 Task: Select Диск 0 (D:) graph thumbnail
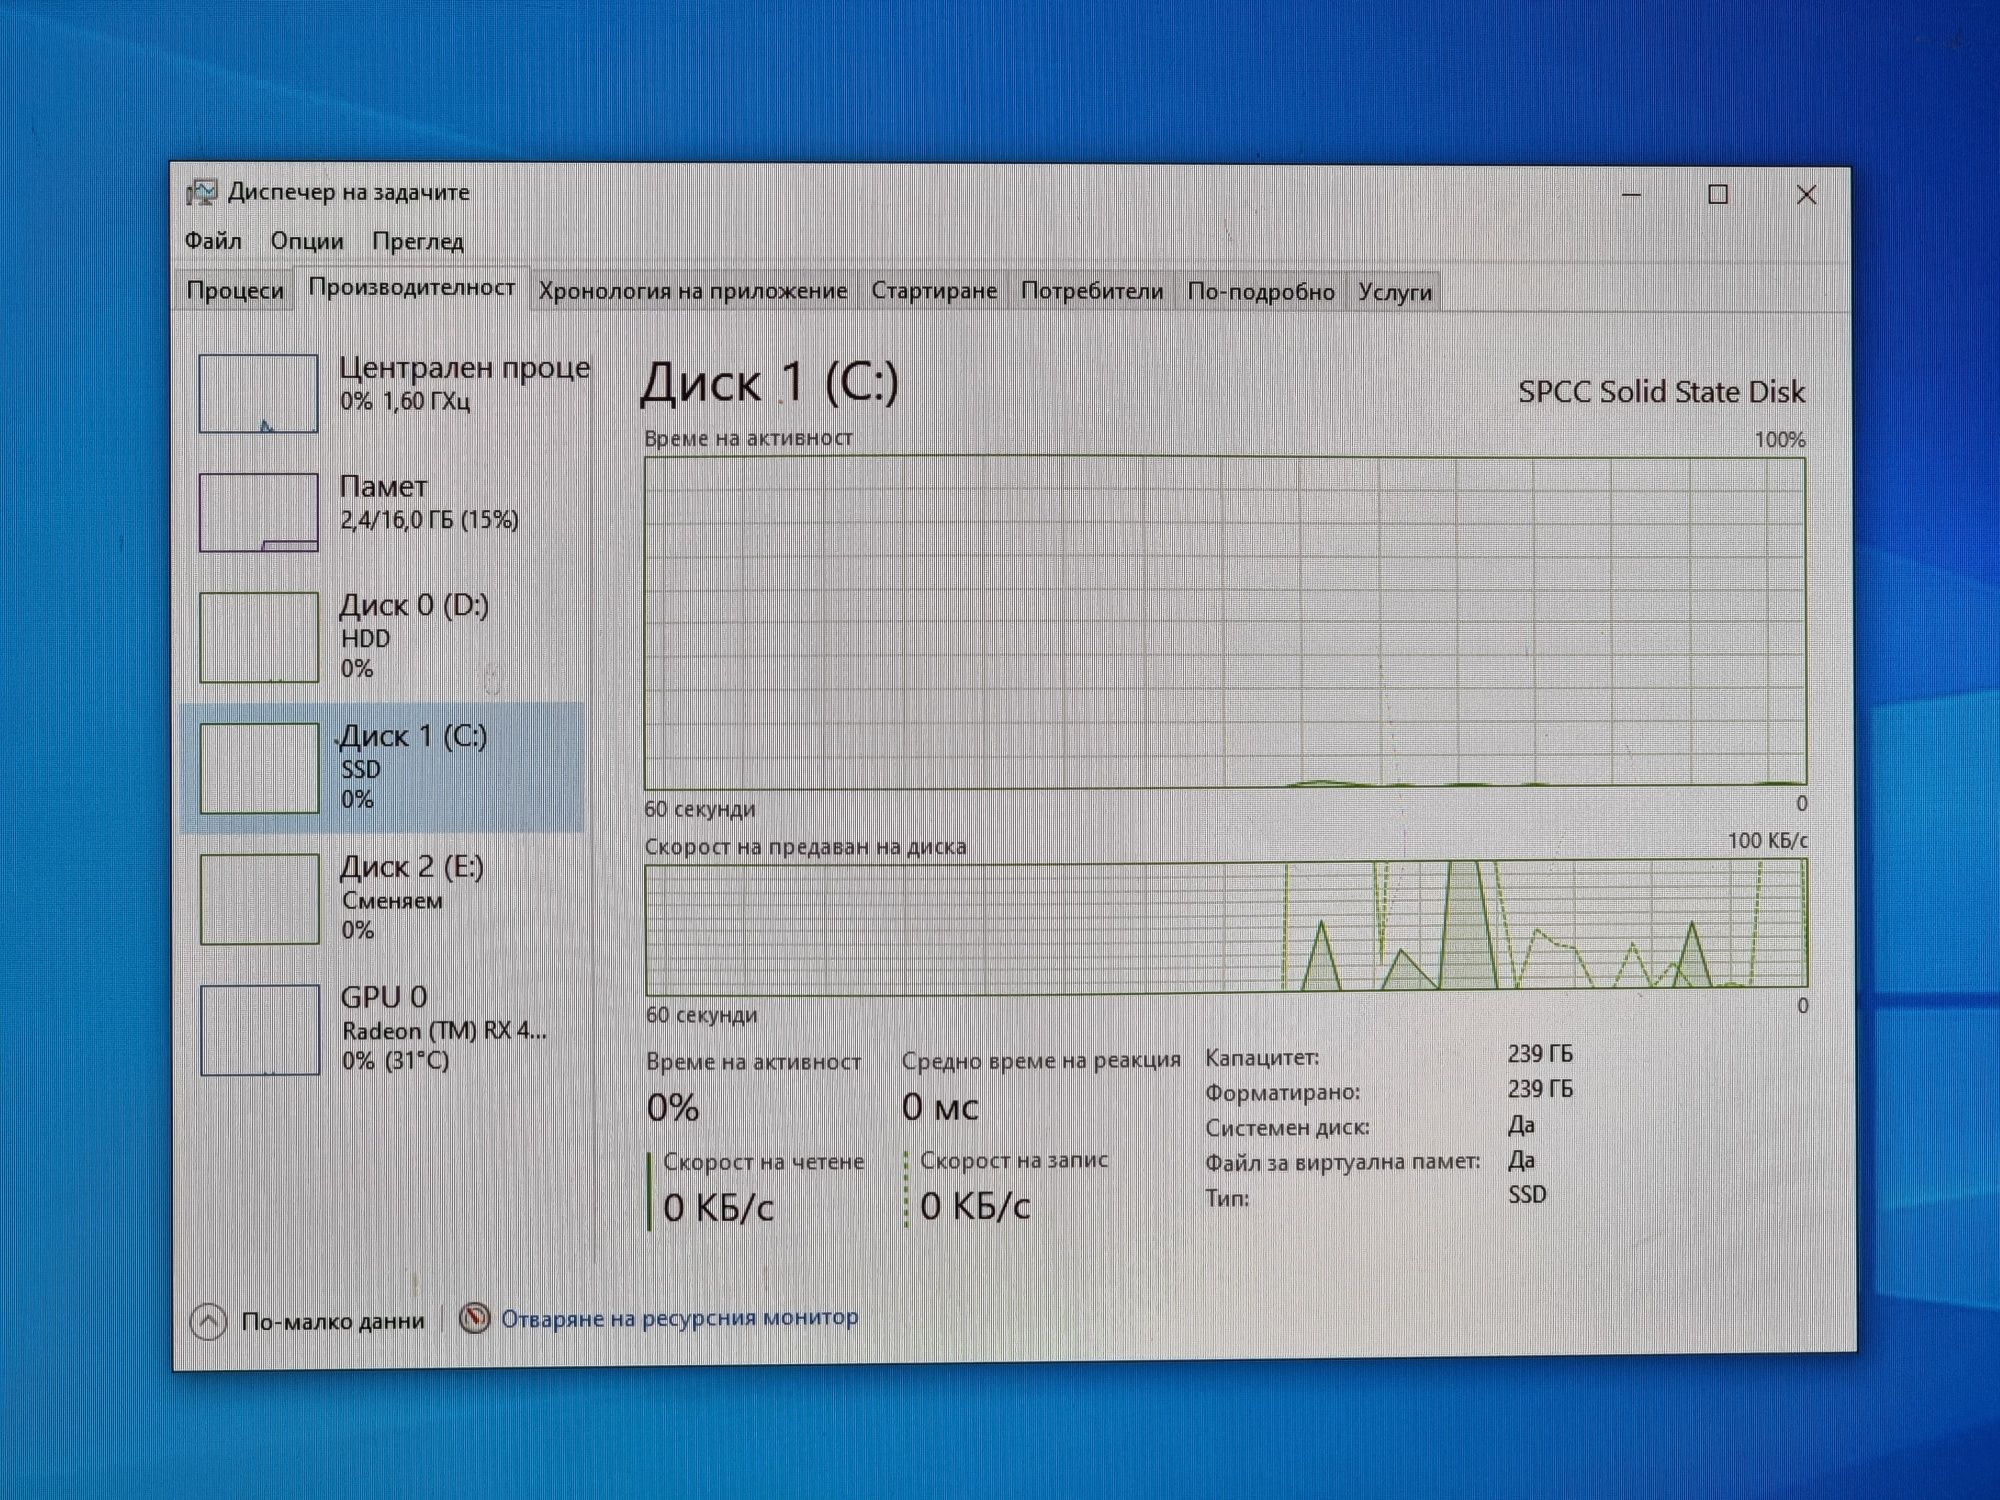tap(259, 637)
